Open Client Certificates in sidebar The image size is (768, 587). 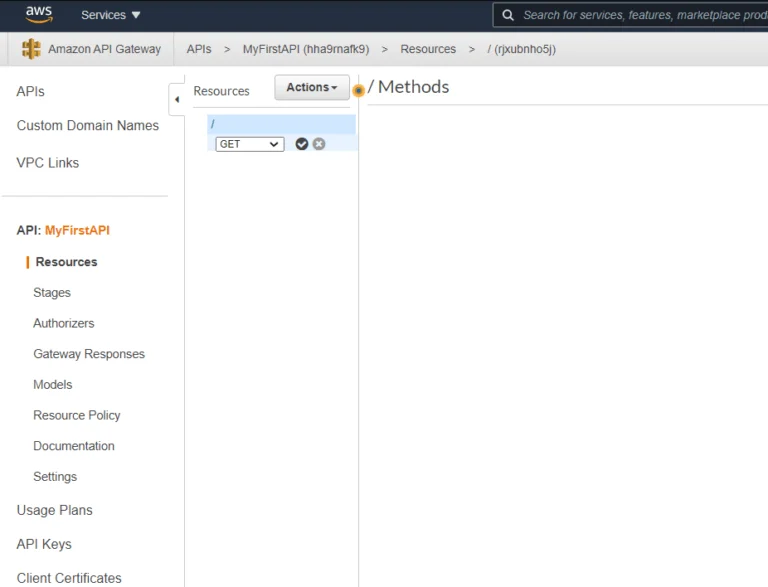69,578
